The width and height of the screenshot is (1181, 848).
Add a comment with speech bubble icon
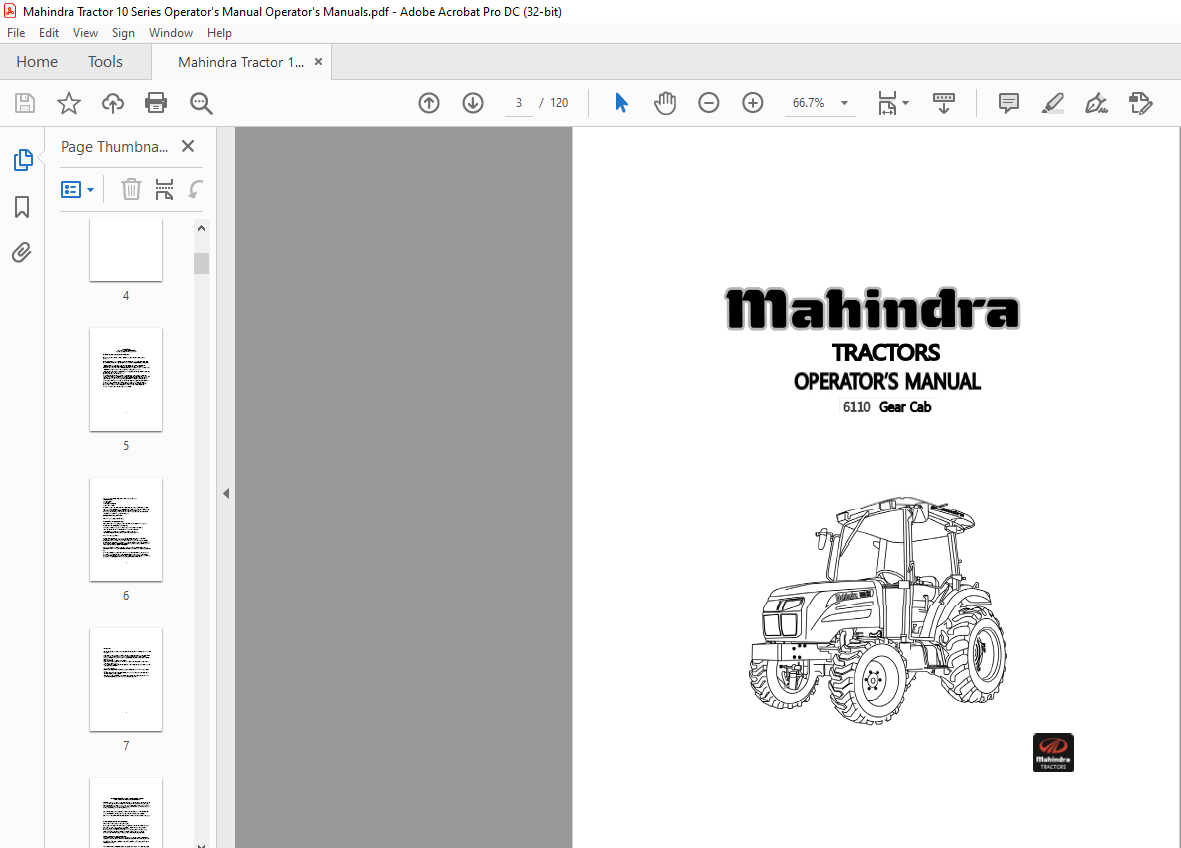point(1009,103)
